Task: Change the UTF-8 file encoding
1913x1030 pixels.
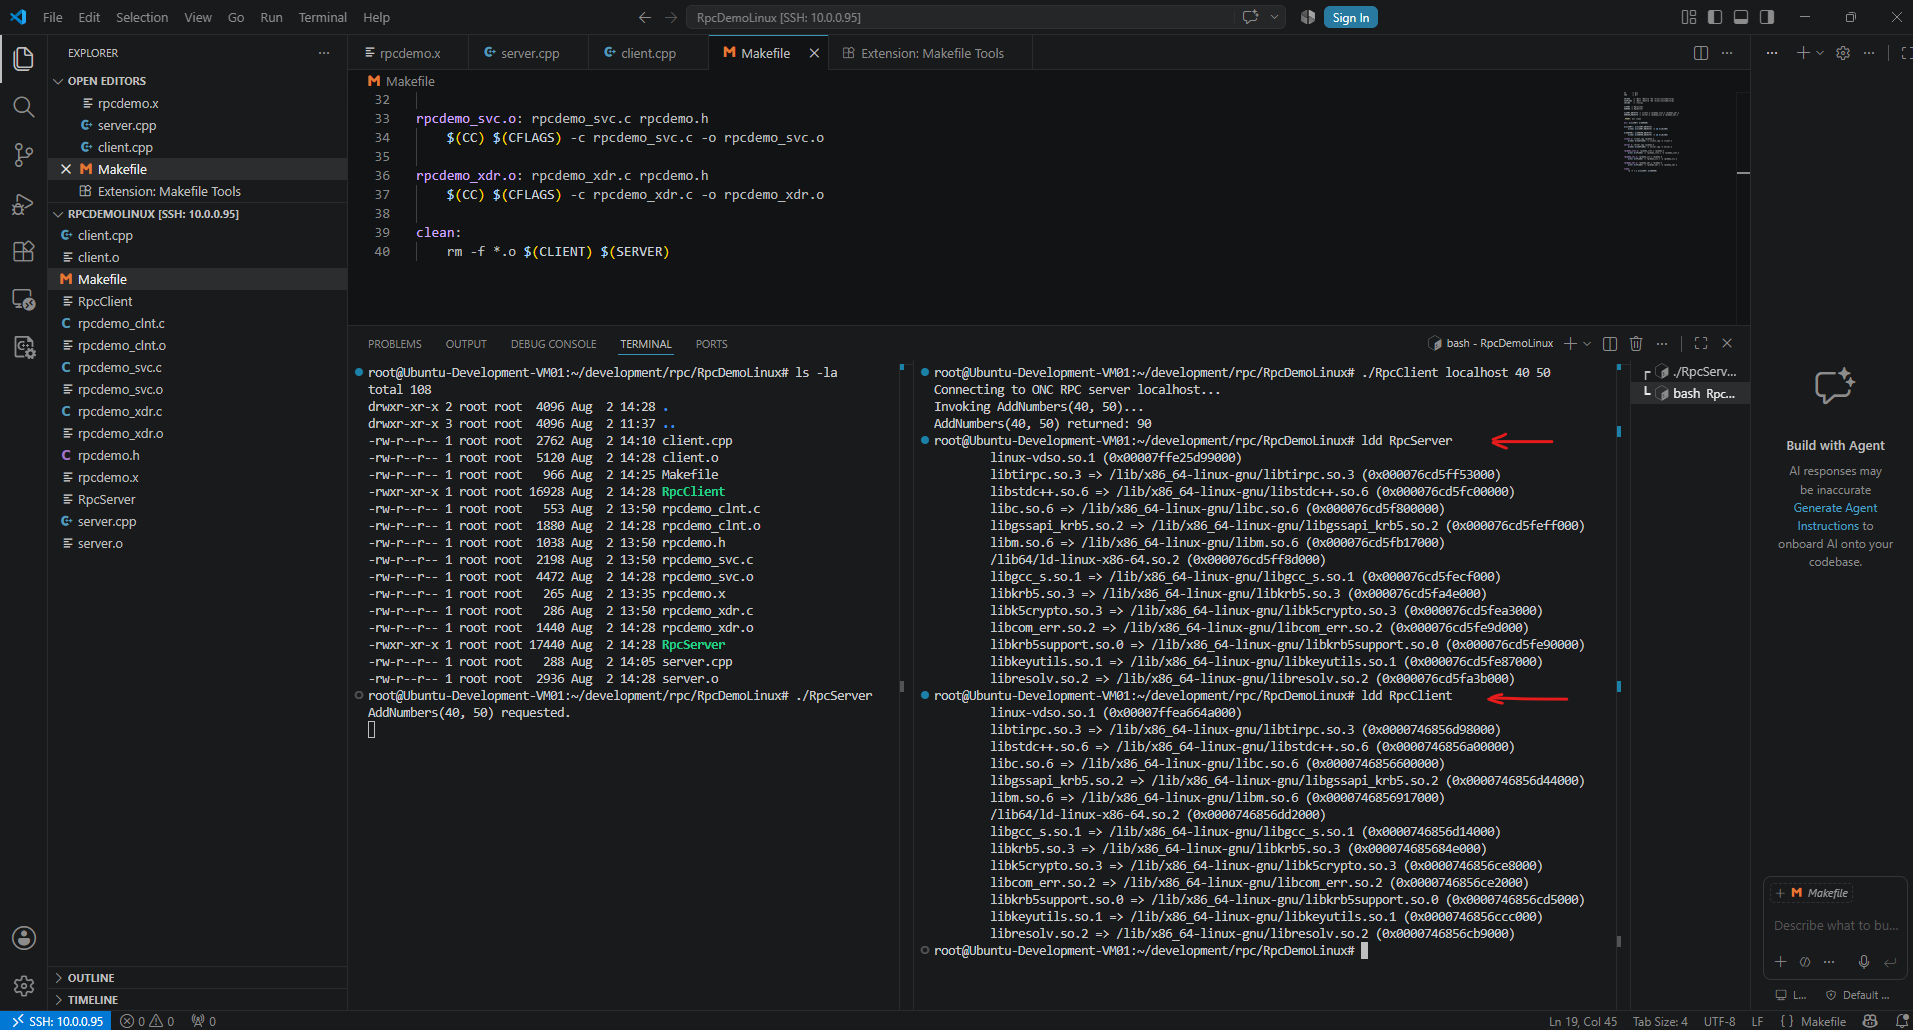Action: point(1720,1021)
